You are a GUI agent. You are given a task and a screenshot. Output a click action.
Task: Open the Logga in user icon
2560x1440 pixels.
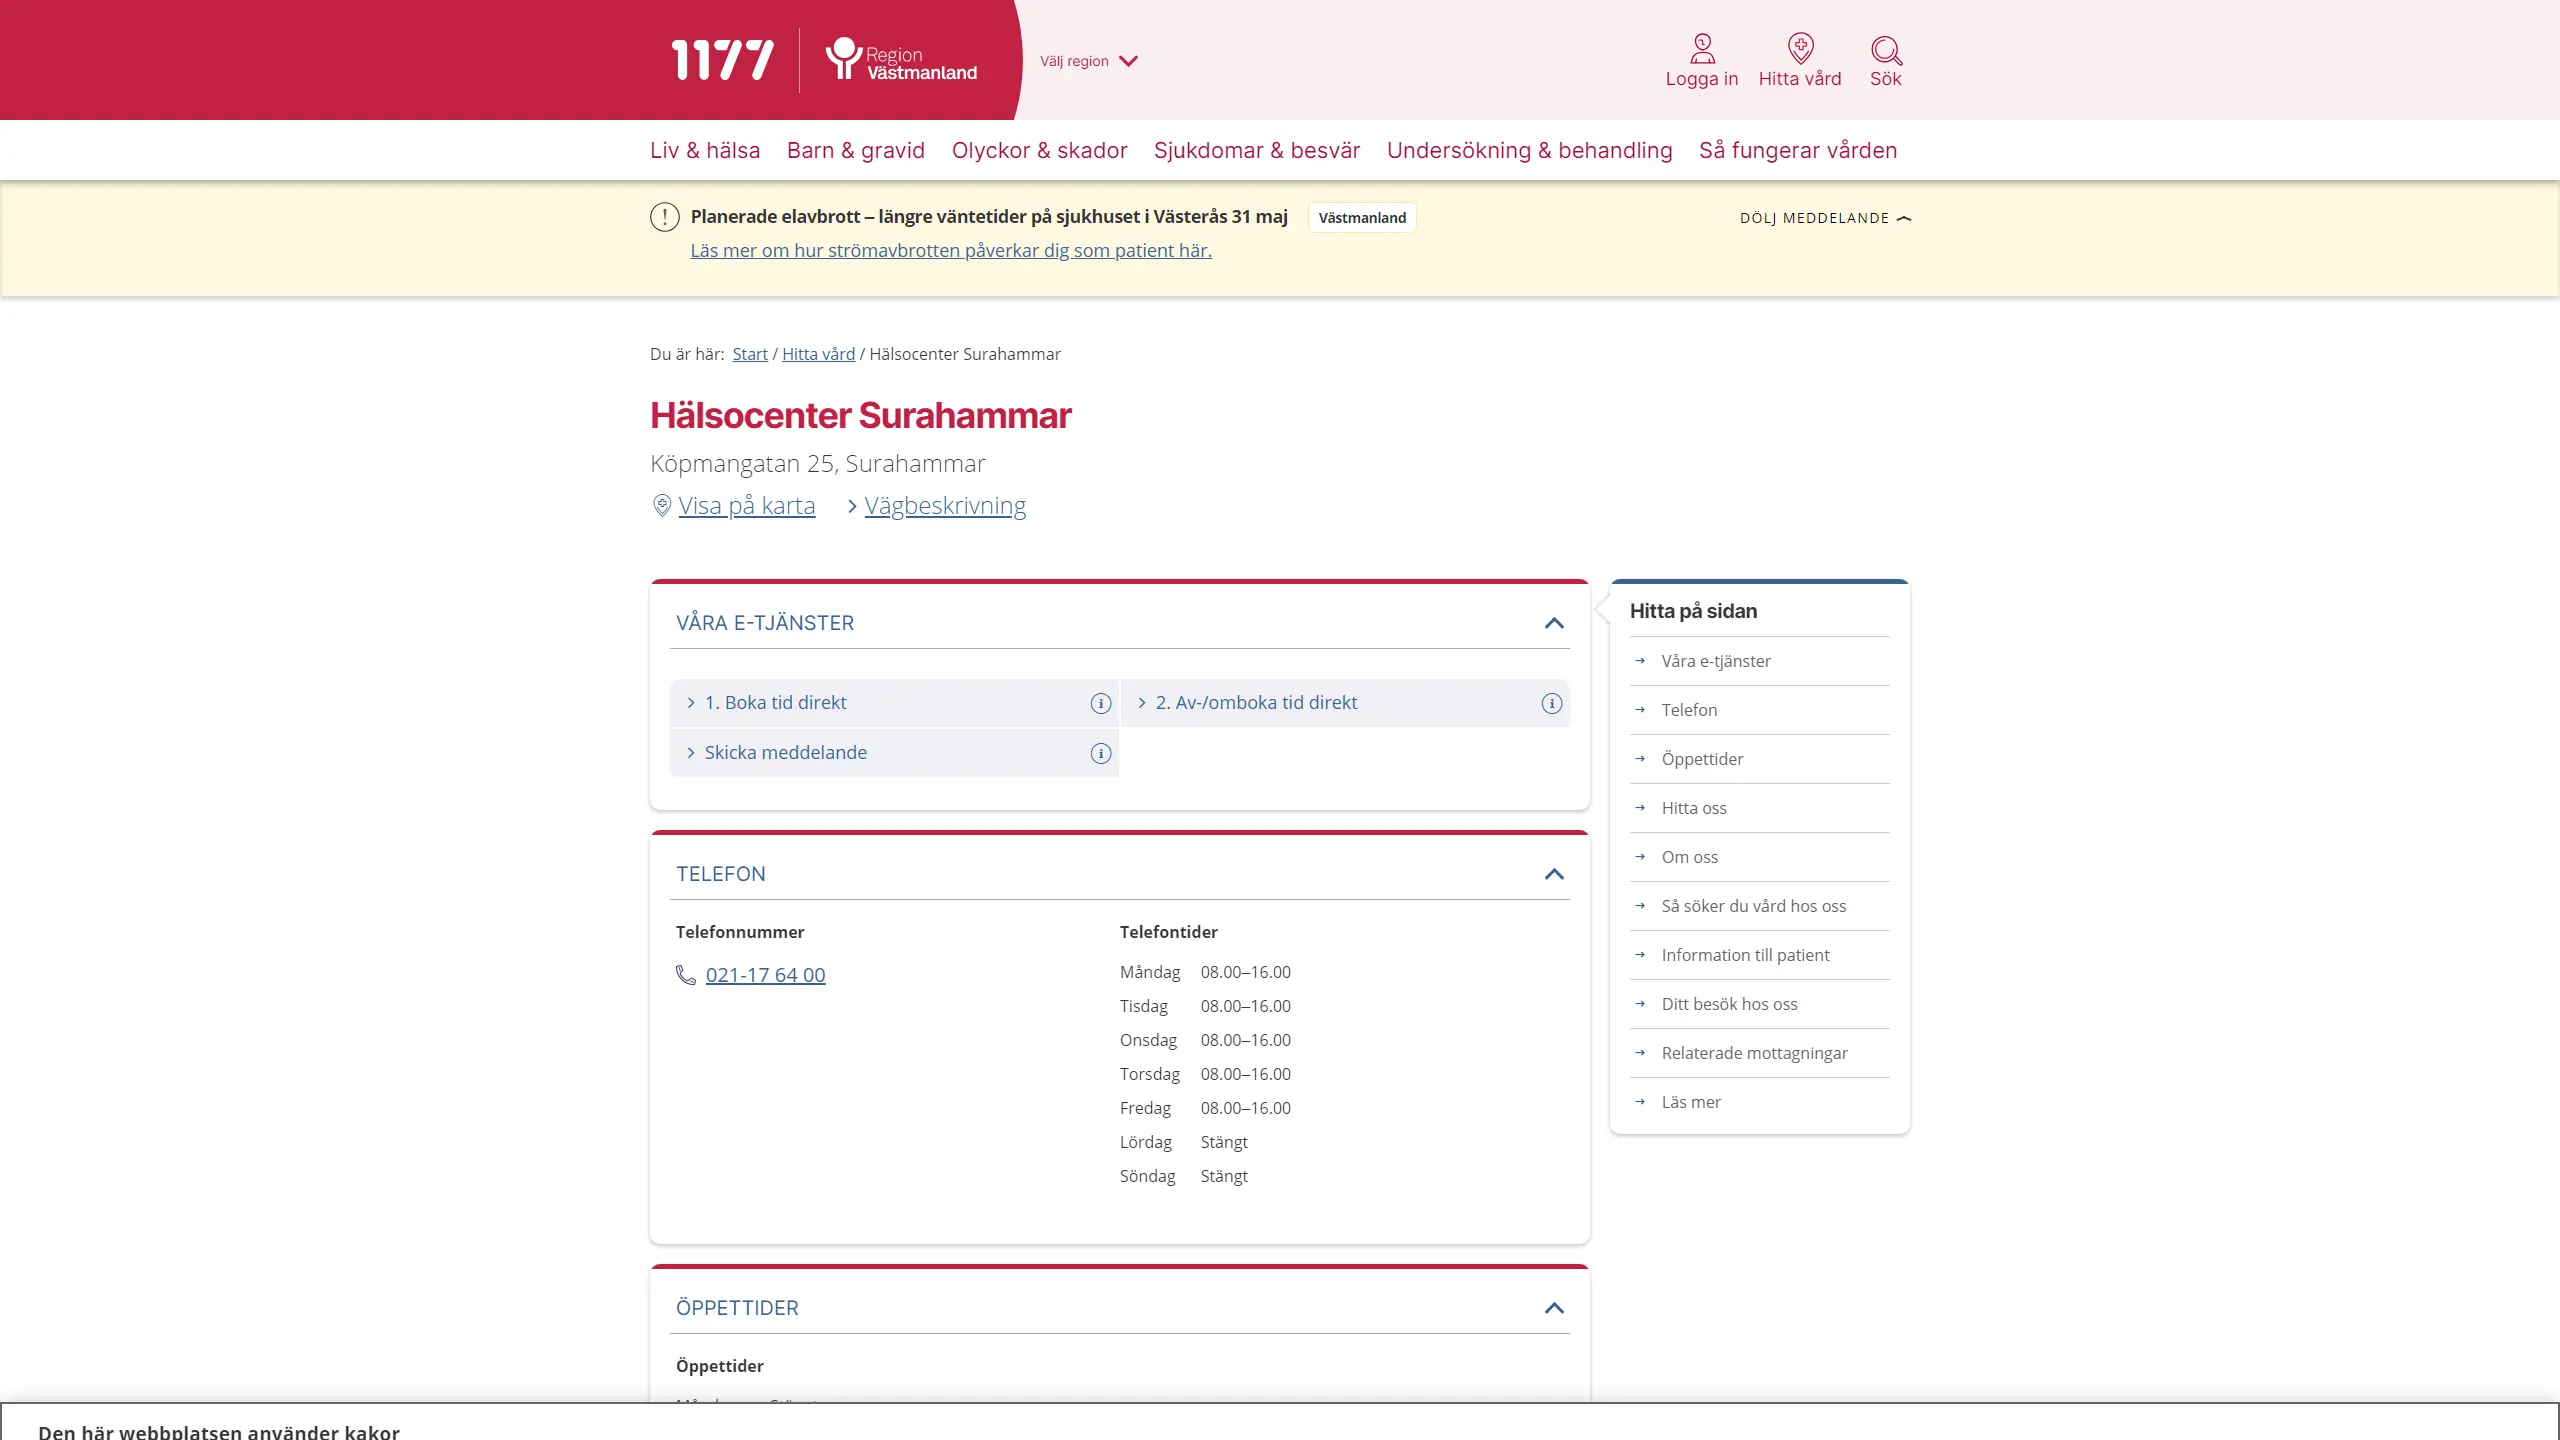click(x=1702, y=48)
